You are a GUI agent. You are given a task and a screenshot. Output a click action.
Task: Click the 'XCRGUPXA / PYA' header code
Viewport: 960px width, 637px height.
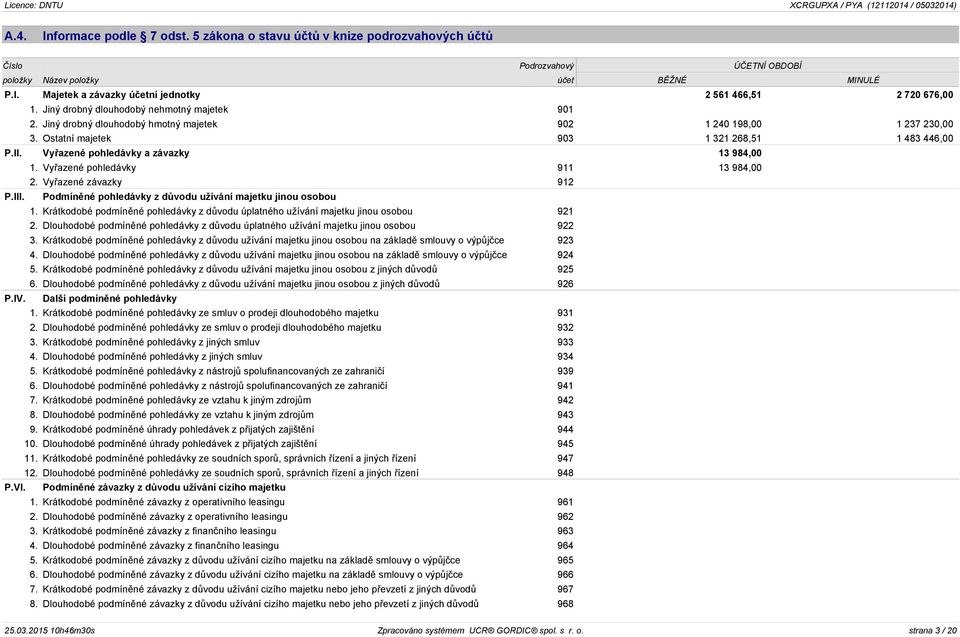(826, 6)
